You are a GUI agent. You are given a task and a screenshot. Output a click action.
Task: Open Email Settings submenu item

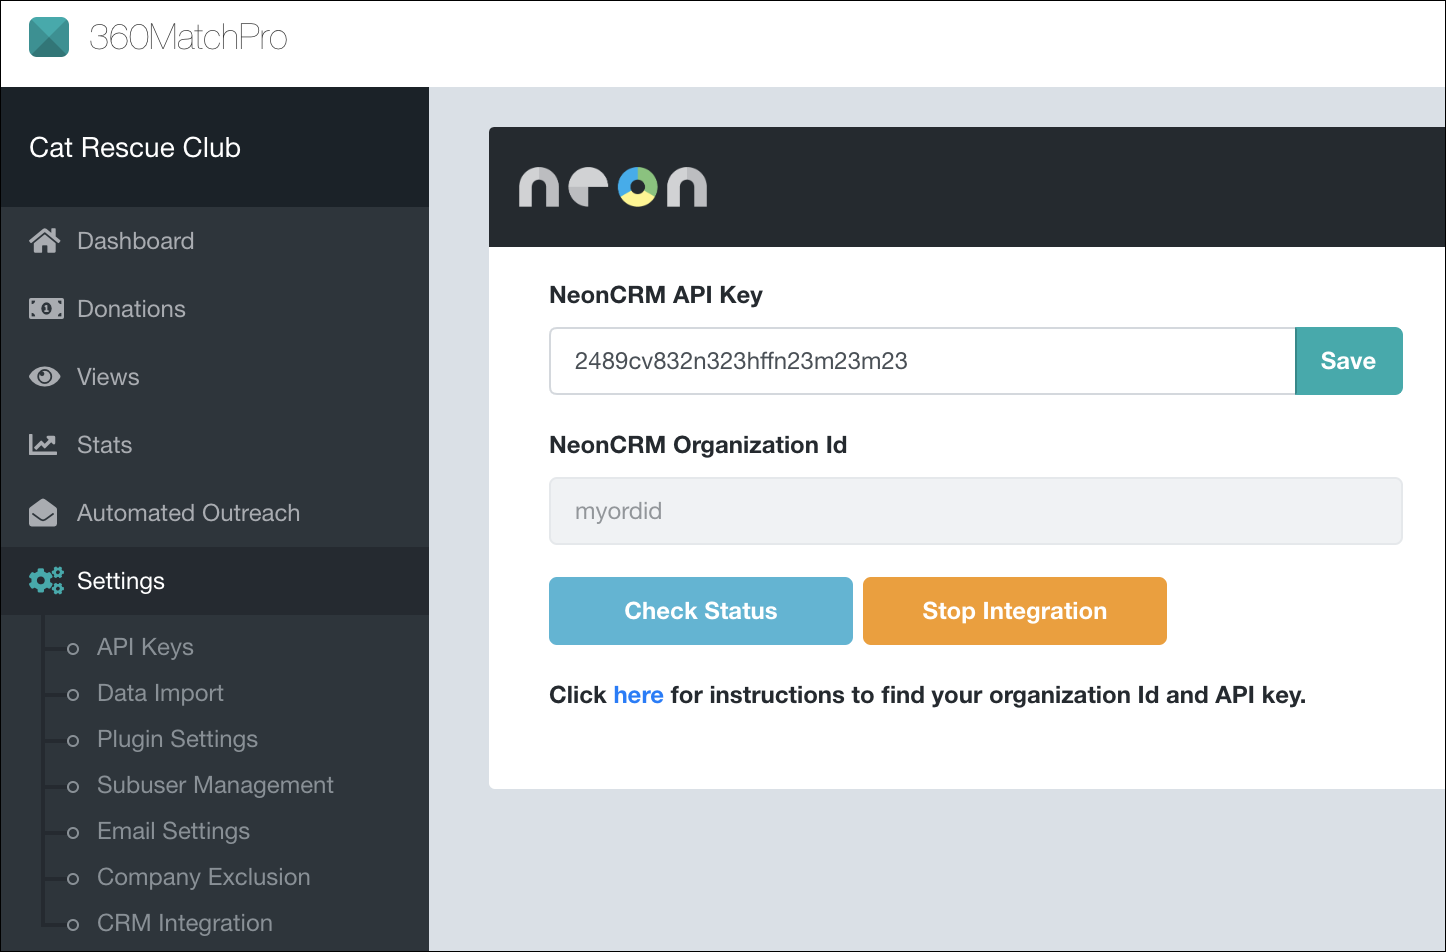click(x=173, y=831)
